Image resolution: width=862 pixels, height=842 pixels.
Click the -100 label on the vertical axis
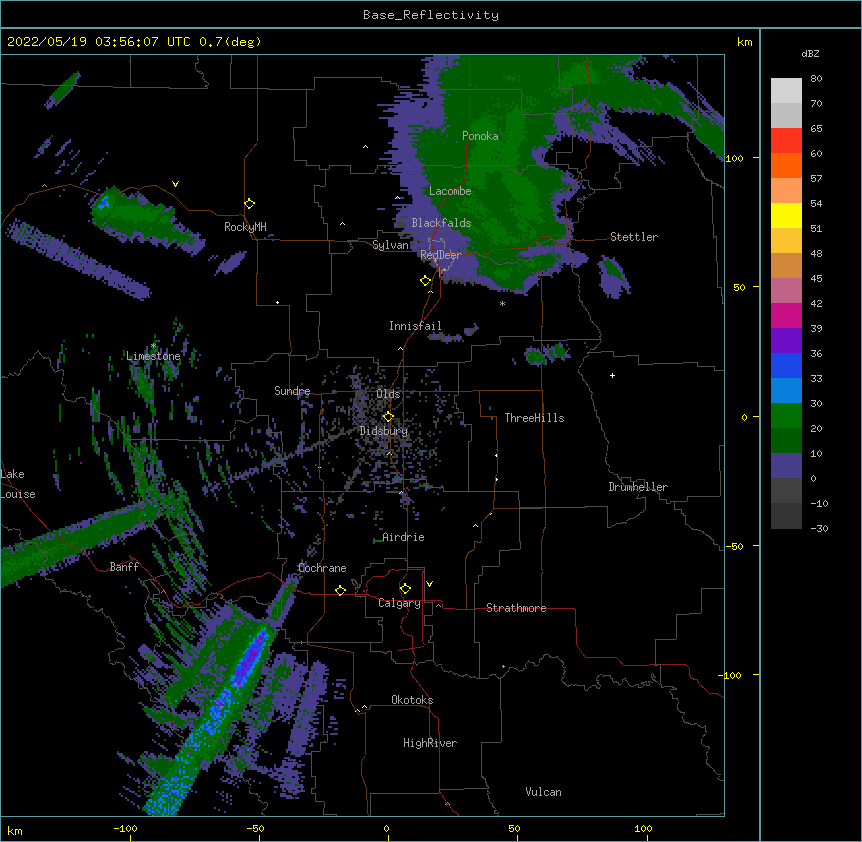[731, 675]
